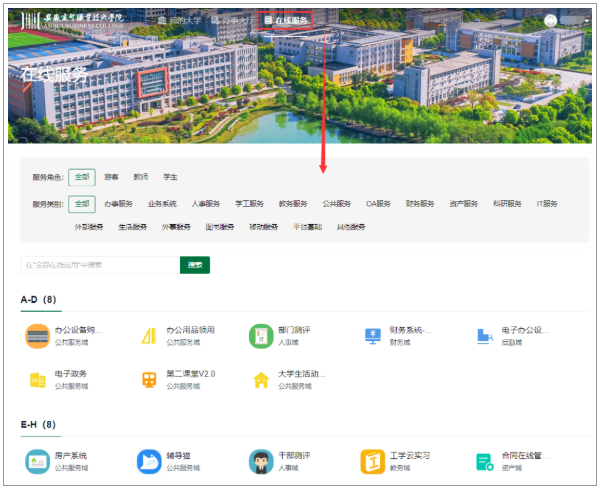The height and width of the screenshot is (494, 604).
Task: Open the 办公用品领用 service icon
Action: point(149,336)
